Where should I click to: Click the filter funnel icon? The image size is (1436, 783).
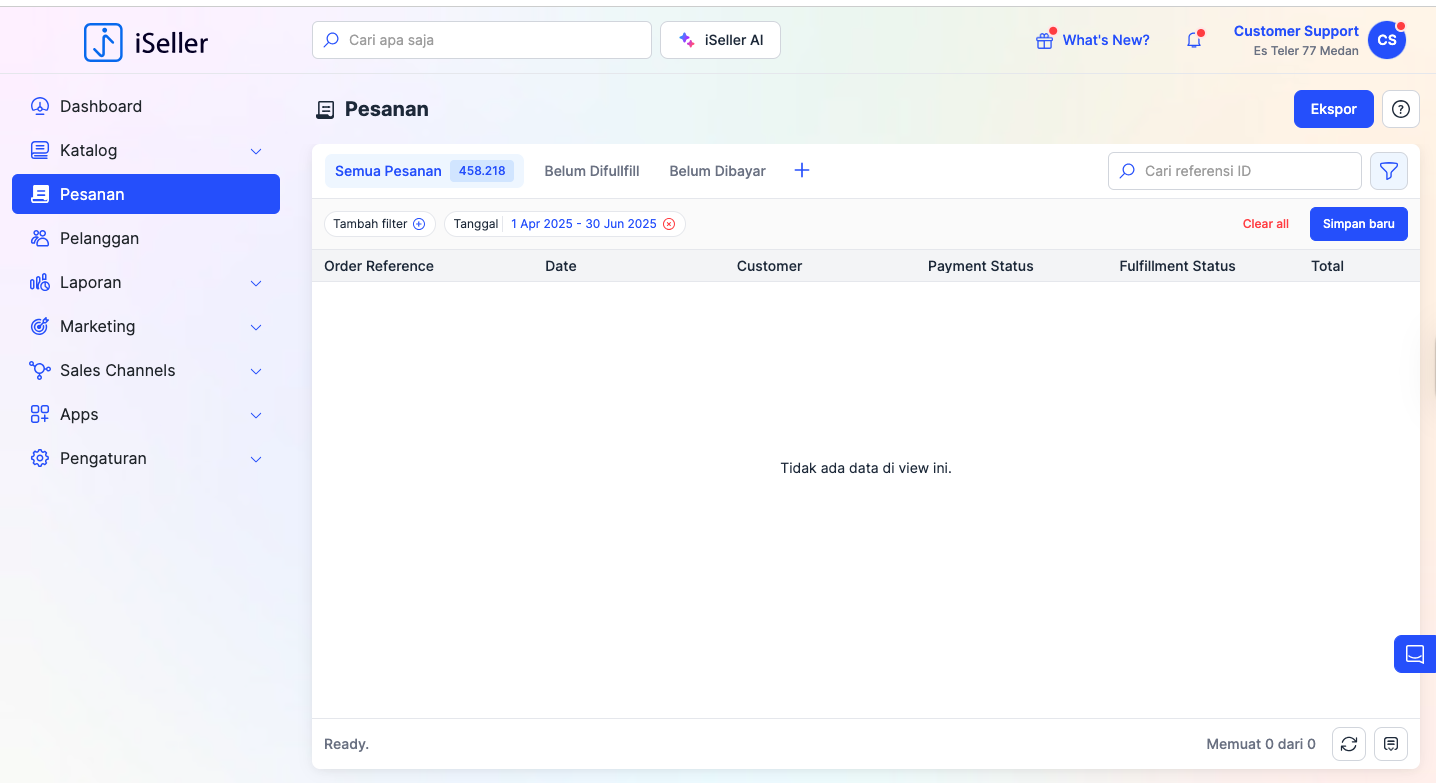point(1388,171)
